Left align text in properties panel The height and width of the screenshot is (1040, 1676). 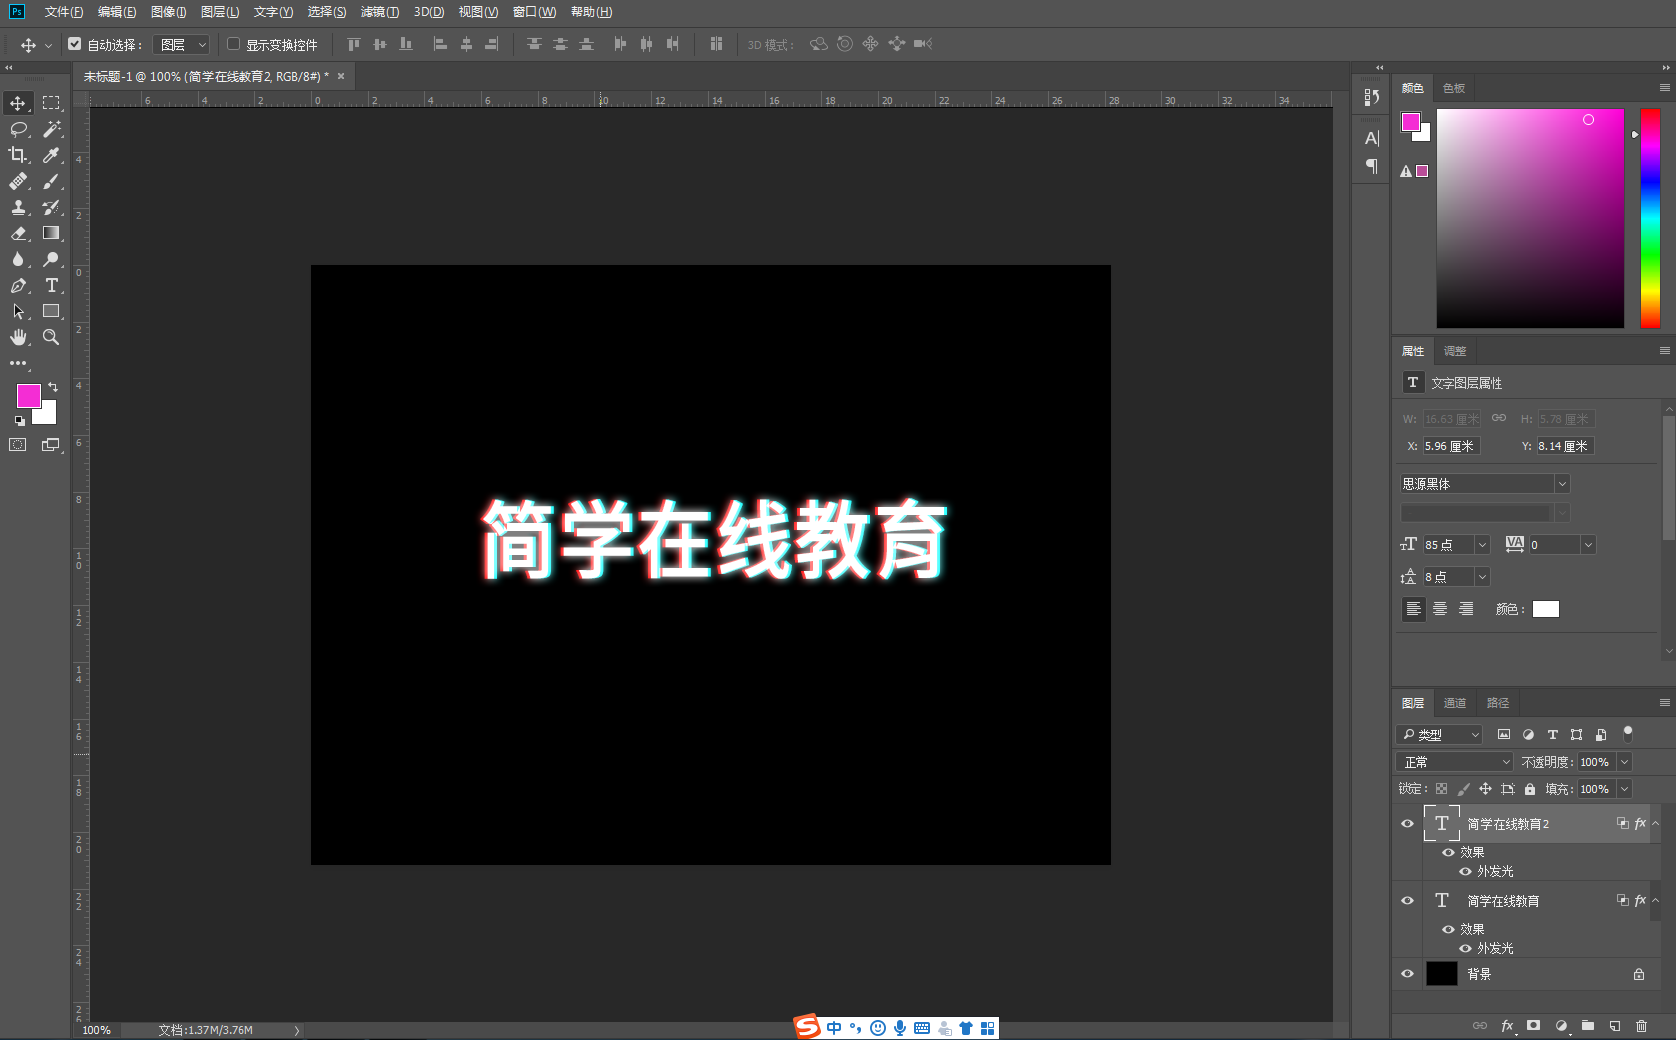[1413, 609]
